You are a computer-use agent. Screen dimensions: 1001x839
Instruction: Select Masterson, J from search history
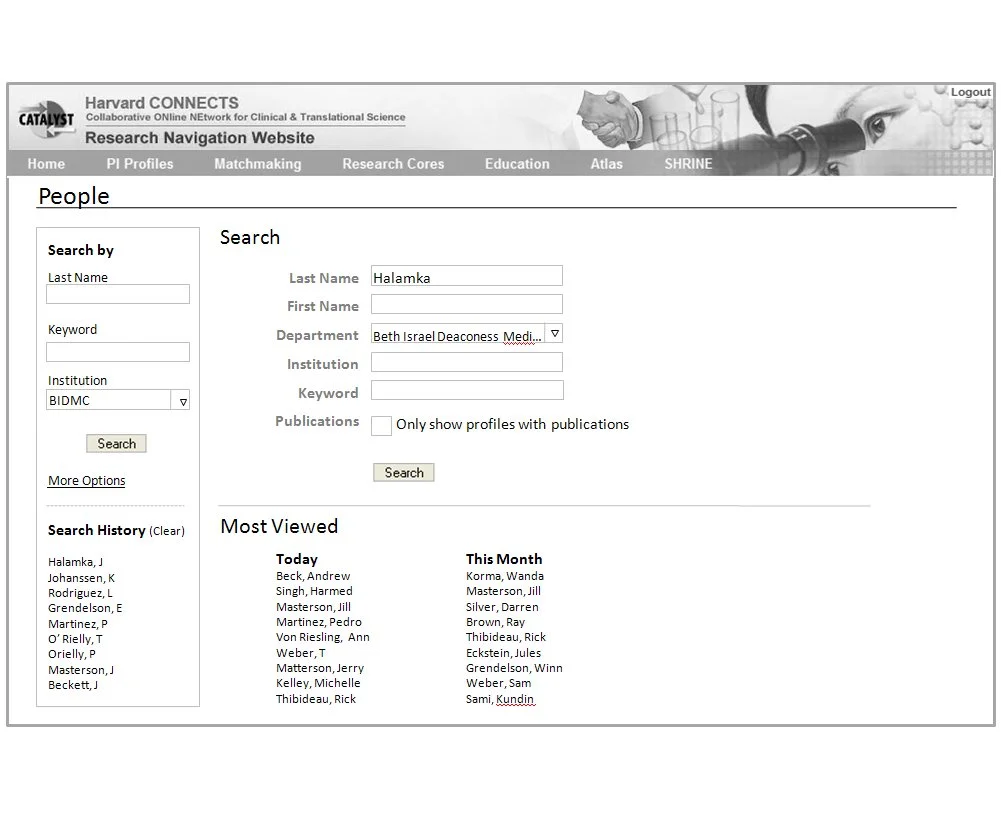tap(81, 670)
